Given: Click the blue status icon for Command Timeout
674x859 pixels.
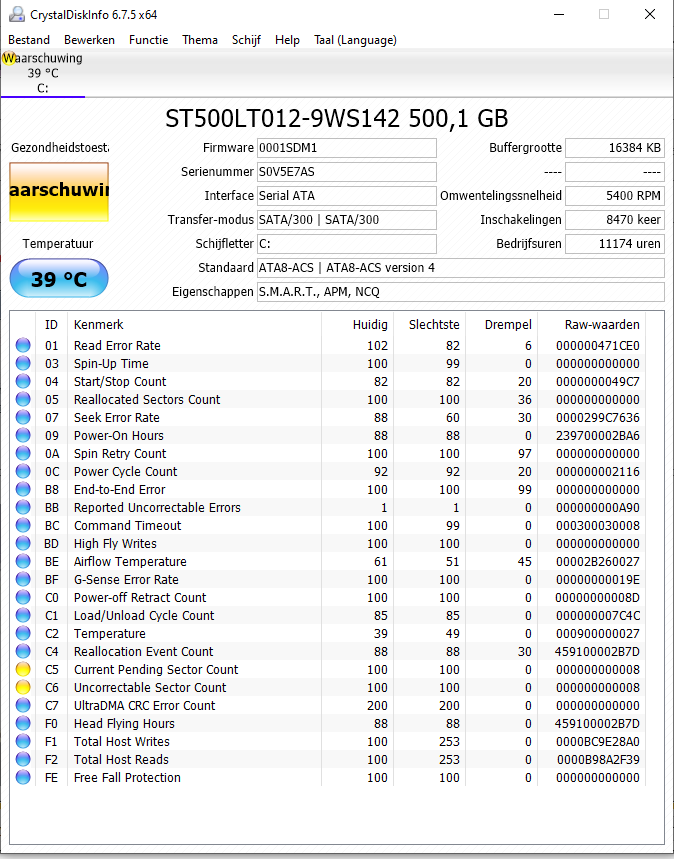Looking at the screenshot, I should coord(23,525).
